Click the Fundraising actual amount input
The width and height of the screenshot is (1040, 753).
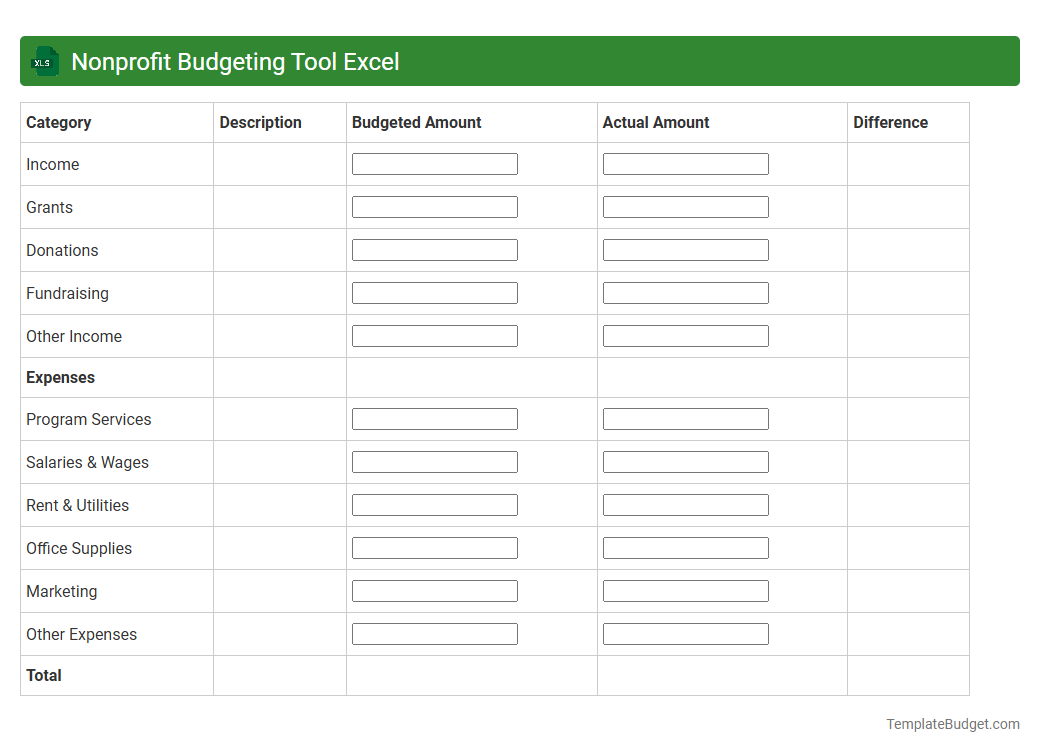click(685, 292)
